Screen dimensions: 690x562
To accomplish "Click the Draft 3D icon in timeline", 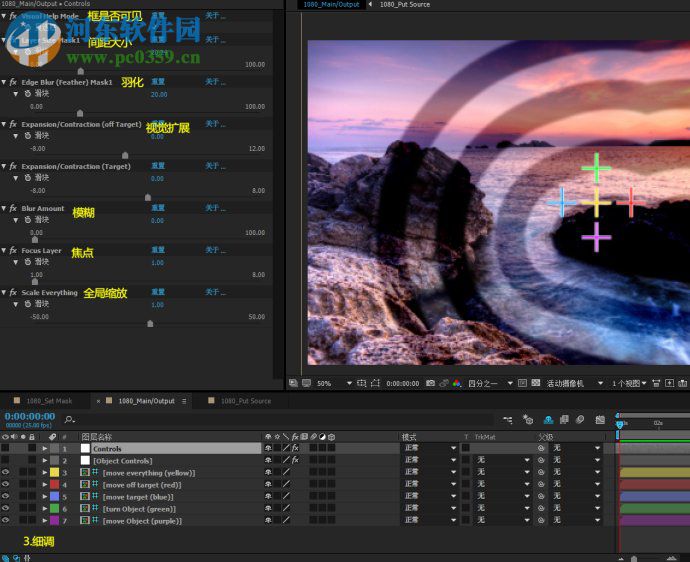I will pyautogui.click(x=528, y=420).
